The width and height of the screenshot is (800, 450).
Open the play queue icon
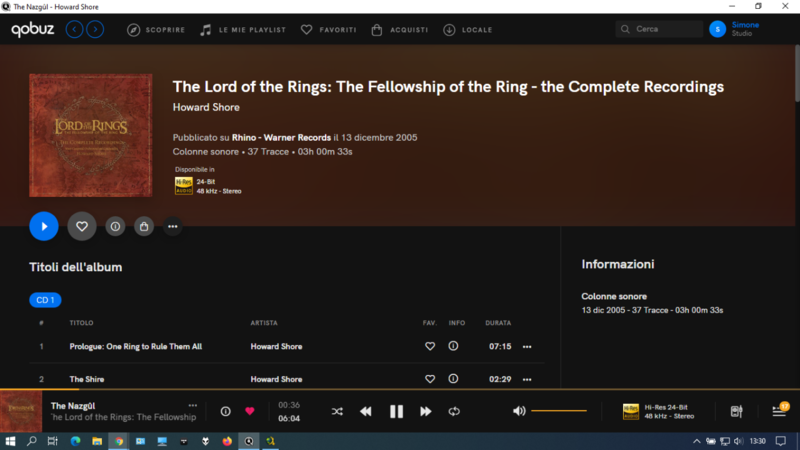coord(779,411)
